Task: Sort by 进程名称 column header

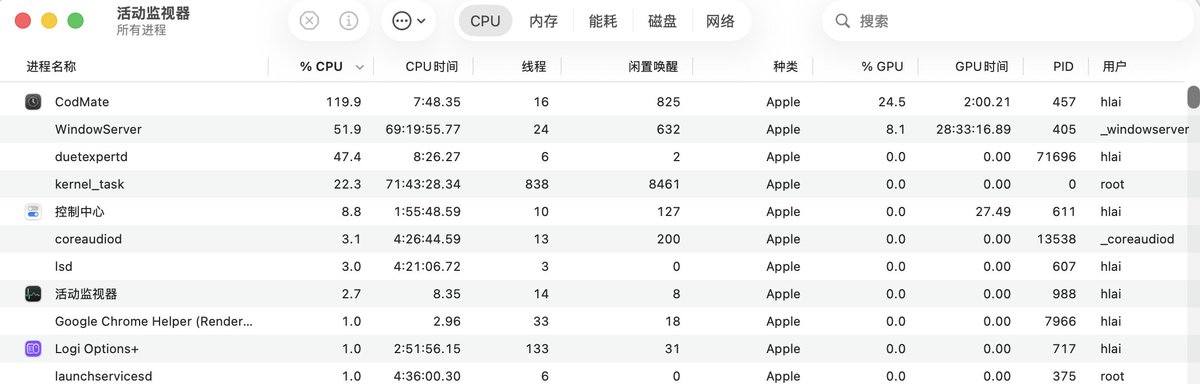Action: coord(51,67)
